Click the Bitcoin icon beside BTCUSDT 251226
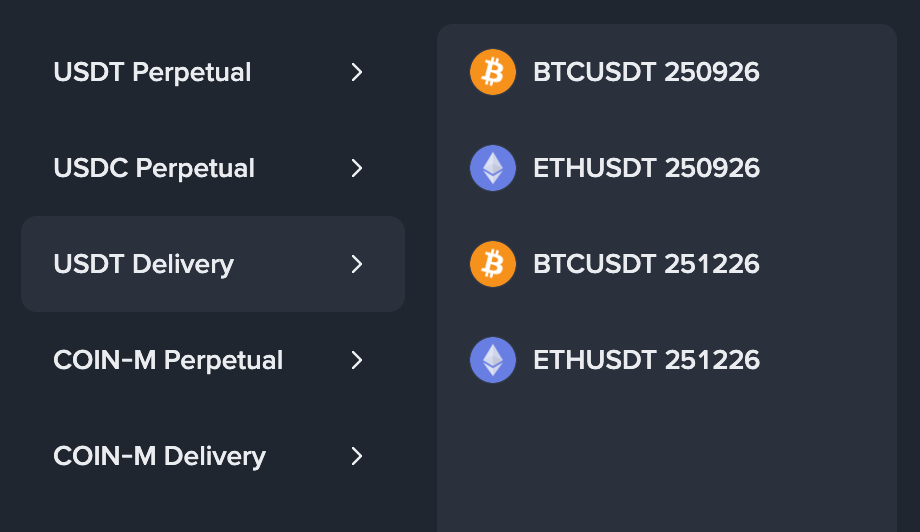 (493, 264)
